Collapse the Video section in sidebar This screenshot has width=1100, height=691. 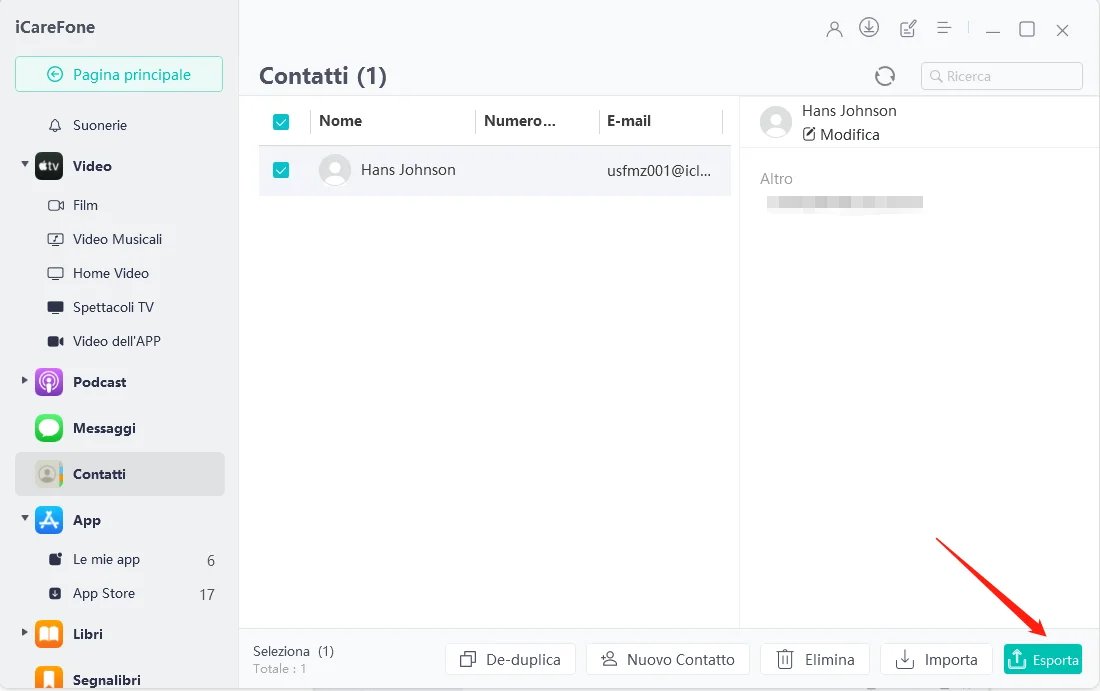click(x=24, y=166)
